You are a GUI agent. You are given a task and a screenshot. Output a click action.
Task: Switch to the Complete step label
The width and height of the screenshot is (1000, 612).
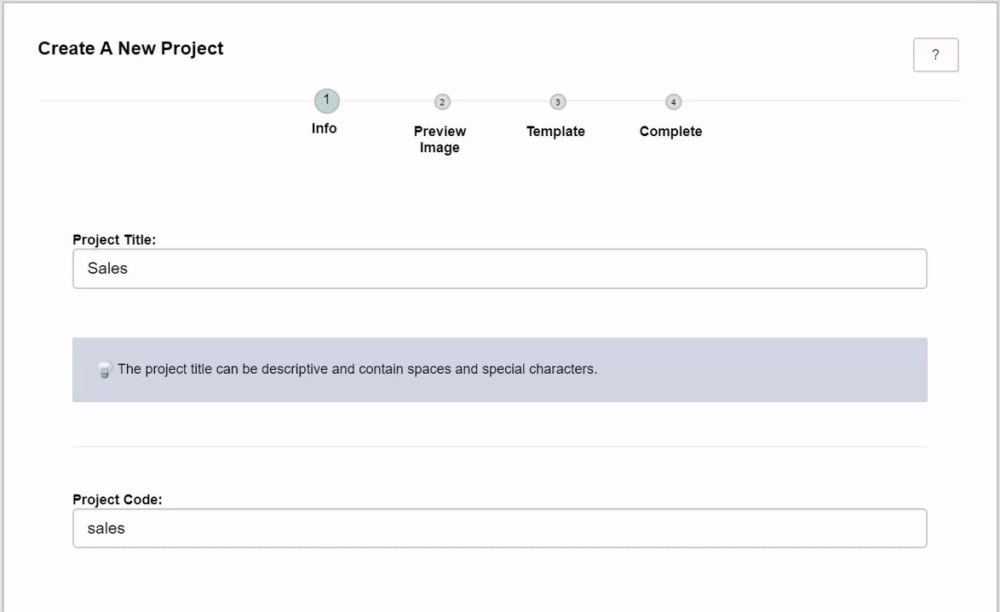[x=671, y=131]
